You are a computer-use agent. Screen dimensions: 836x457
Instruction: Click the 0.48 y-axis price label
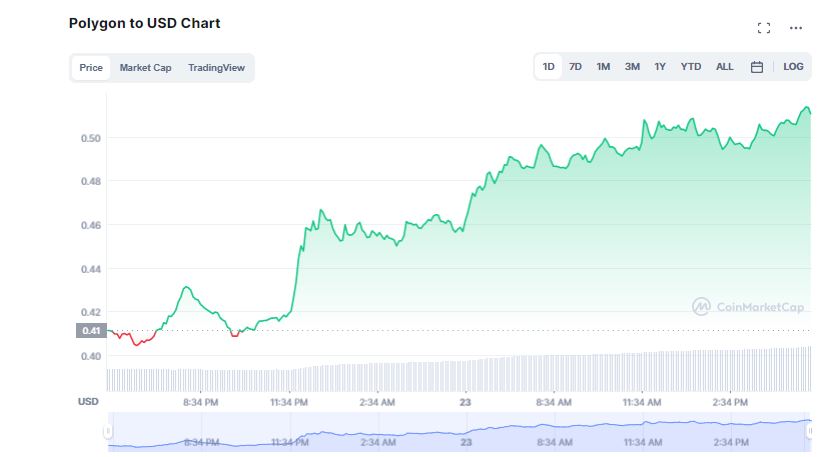click(91, 181)
